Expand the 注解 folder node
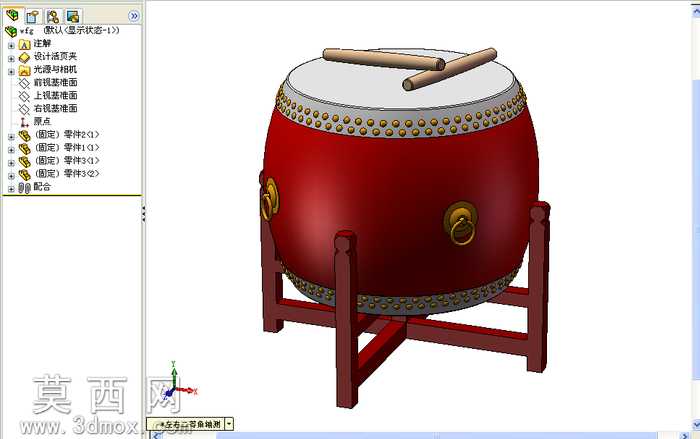 [x=11, y=45]
